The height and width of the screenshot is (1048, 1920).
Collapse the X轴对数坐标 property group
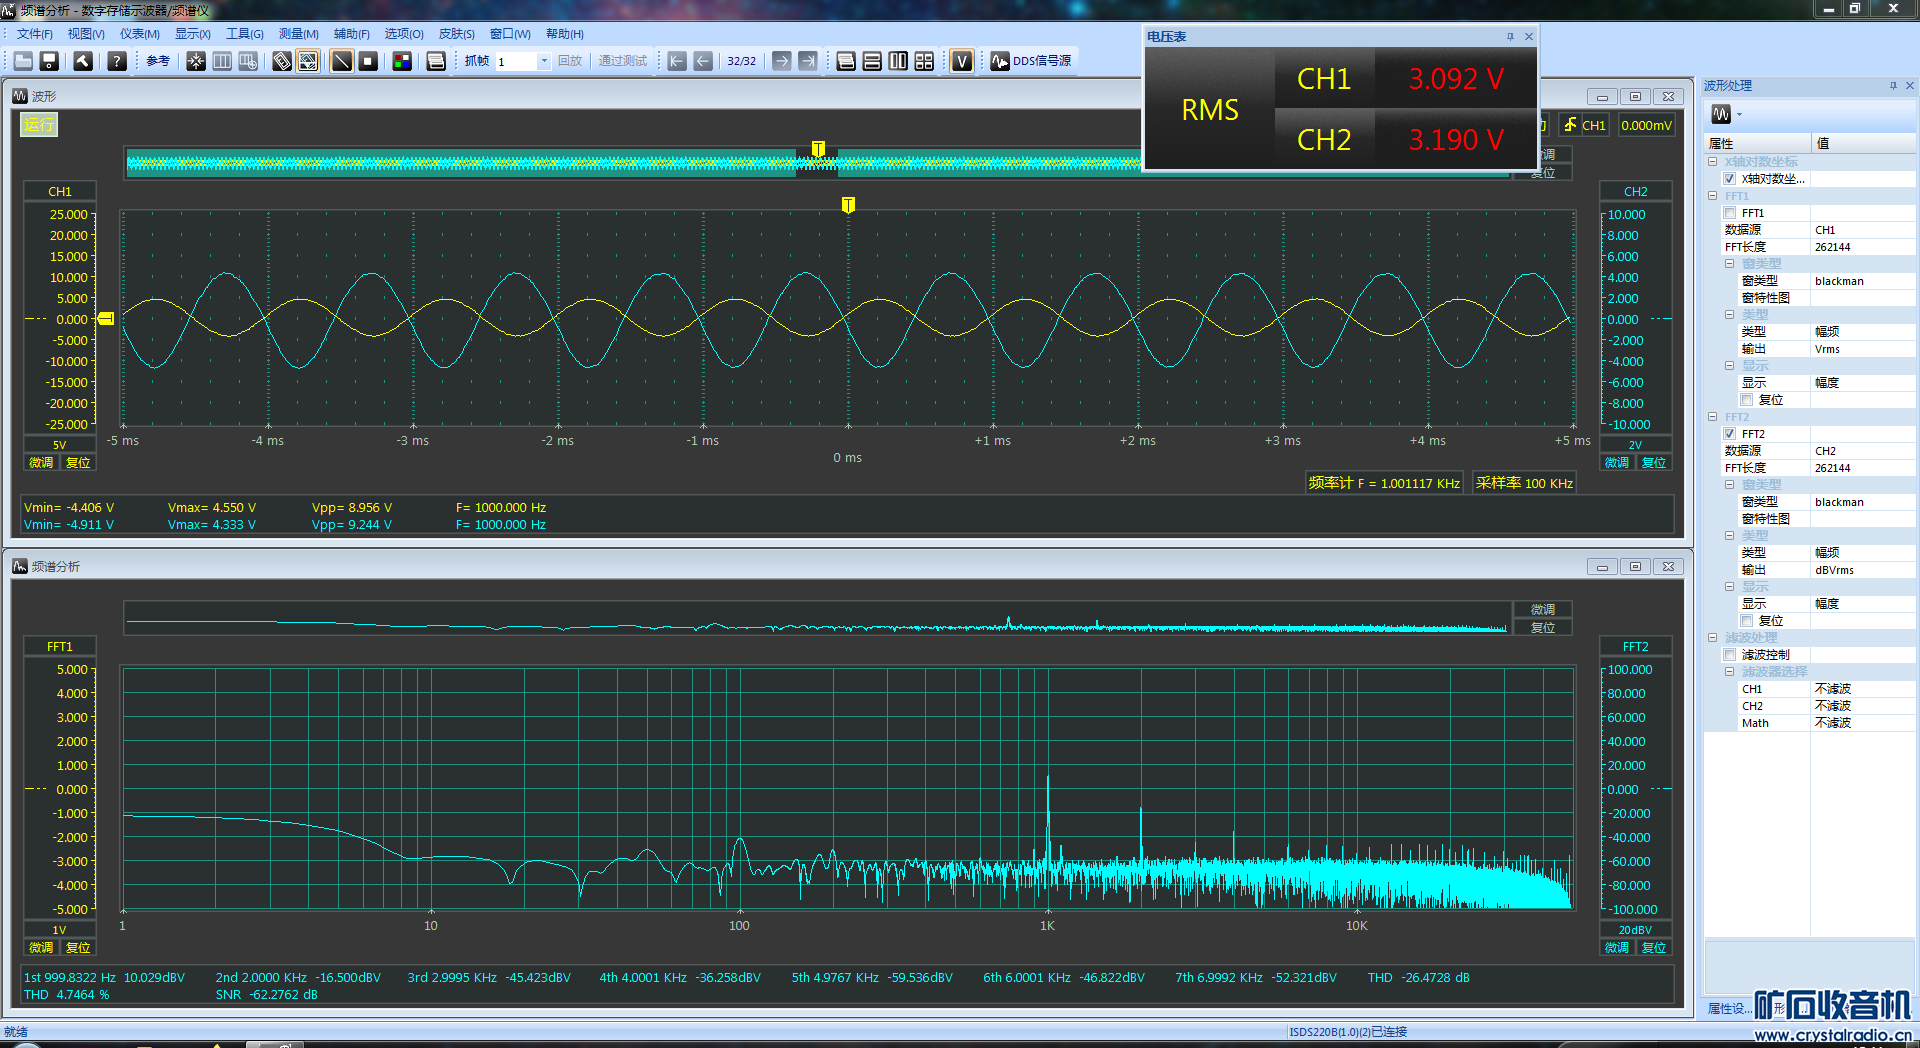coord(1713,162)
